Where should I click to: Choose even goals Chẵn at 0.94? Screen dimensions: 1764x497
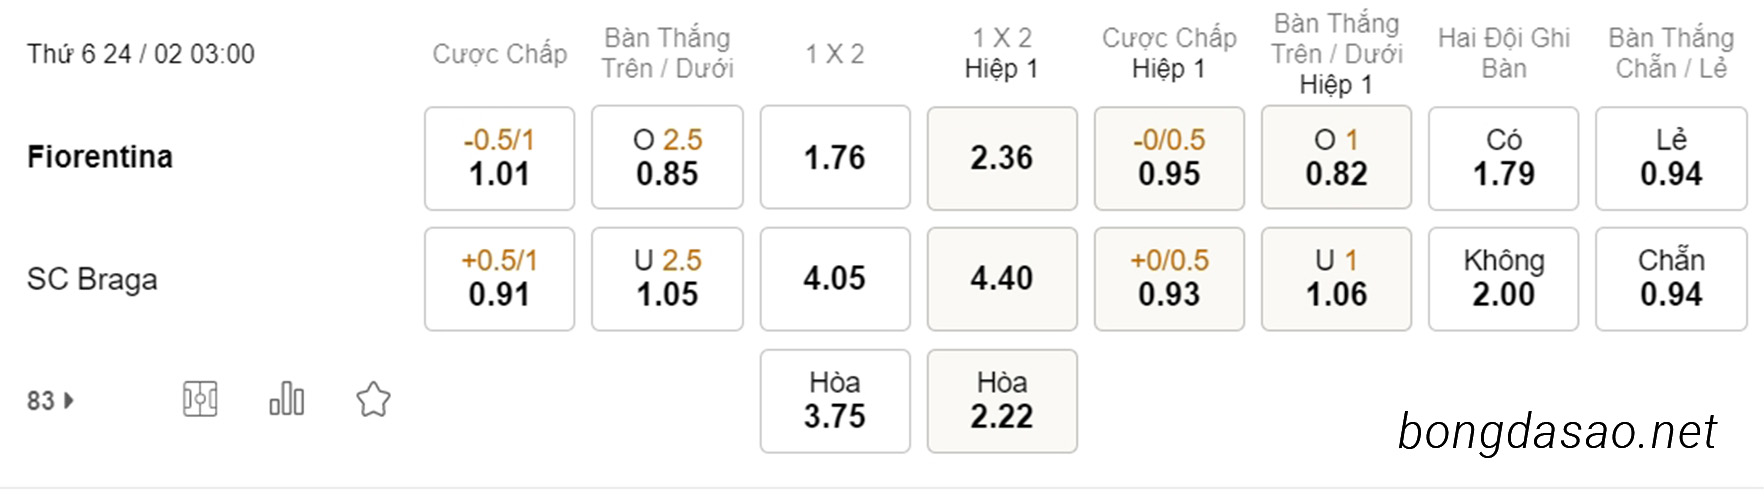[1671, 279]
